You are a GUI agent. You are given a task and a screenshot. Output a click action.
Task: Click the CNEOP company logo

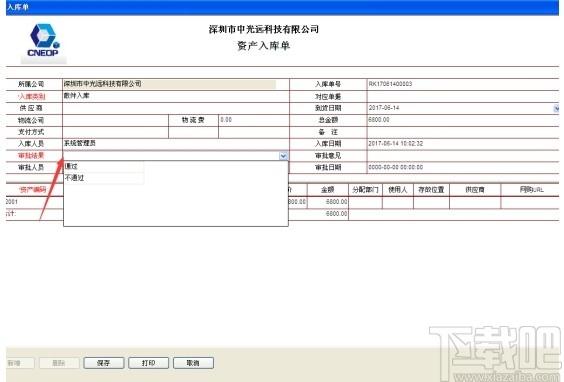[44, 40]
